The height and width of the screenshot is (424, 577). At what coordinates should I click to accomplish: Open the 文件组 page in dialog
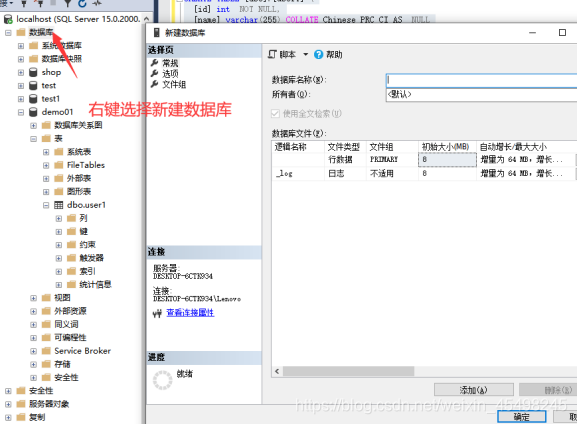point(174,84)
